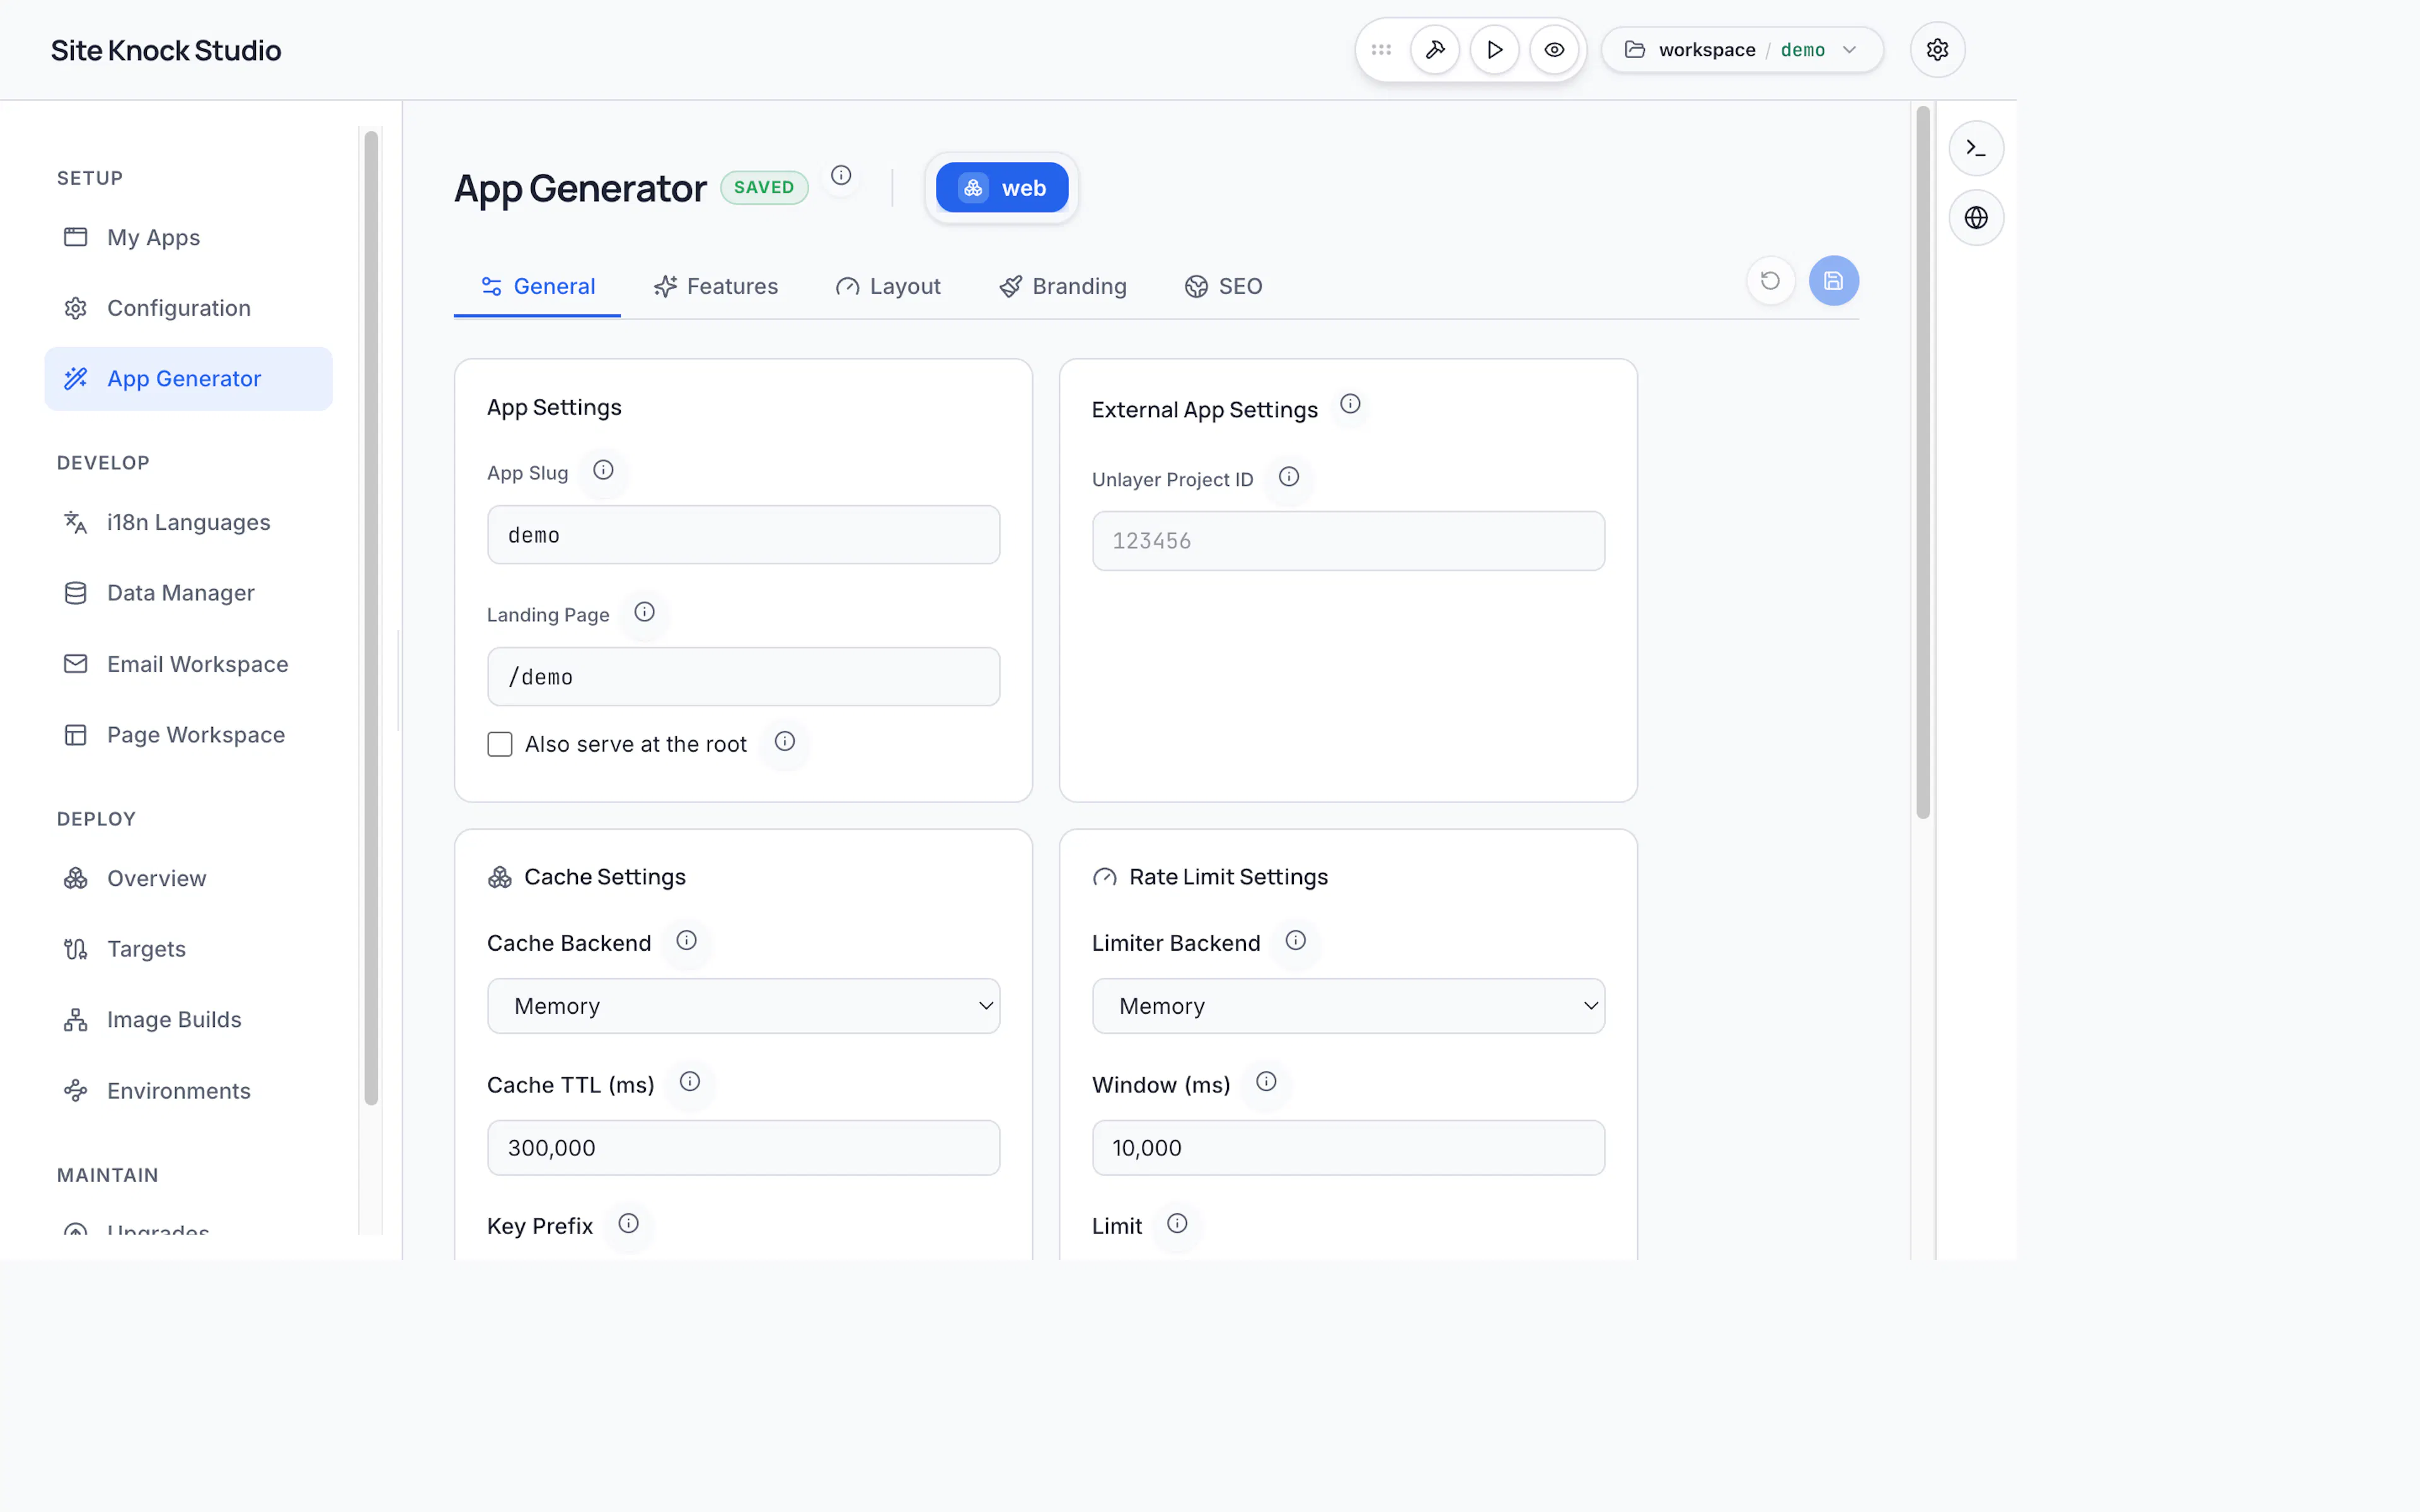2420x1512 pixels.
Task: Click info icon beside Landing Page
Action: [644, 612]
